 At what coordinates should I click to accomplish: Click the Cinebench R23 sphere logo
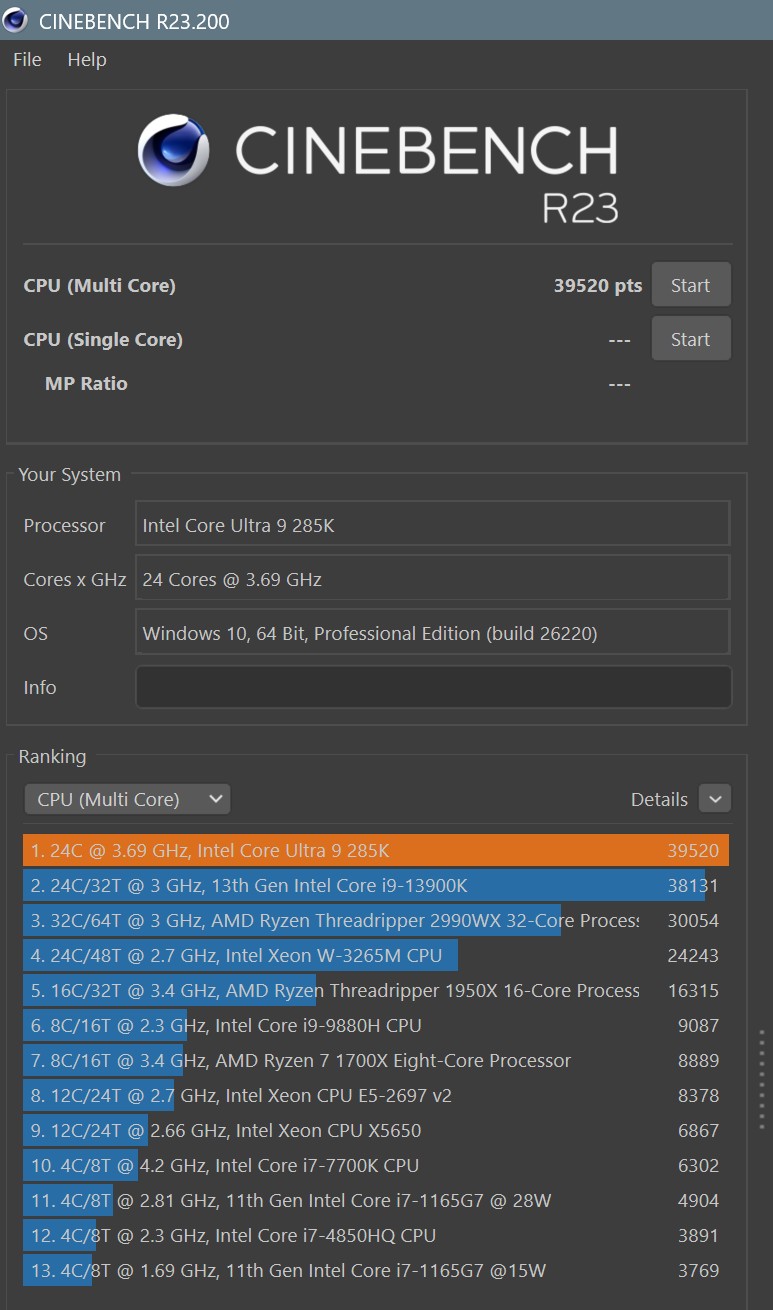[x=174, y=150]
